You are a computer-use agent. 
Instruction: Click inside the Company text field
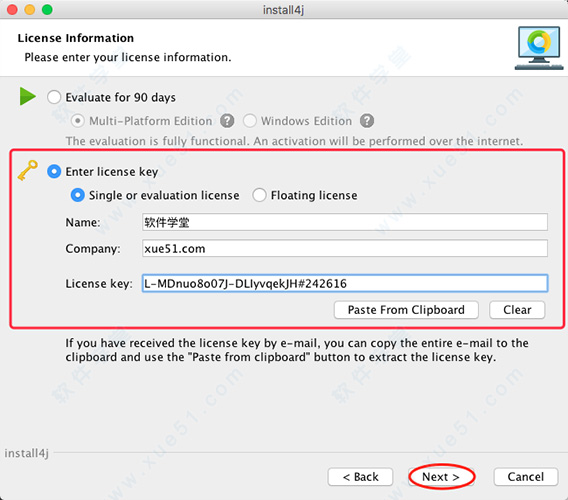(344, 249)
